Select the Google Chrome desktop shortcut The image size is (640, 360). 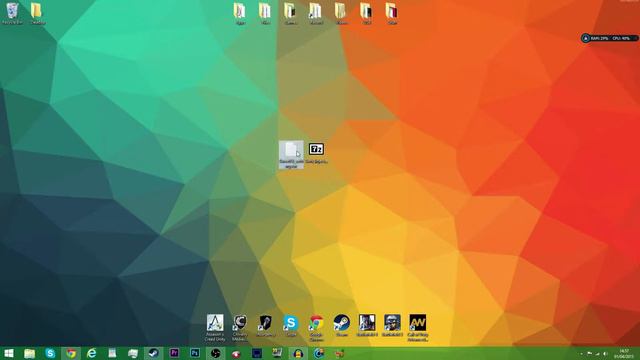316,328
